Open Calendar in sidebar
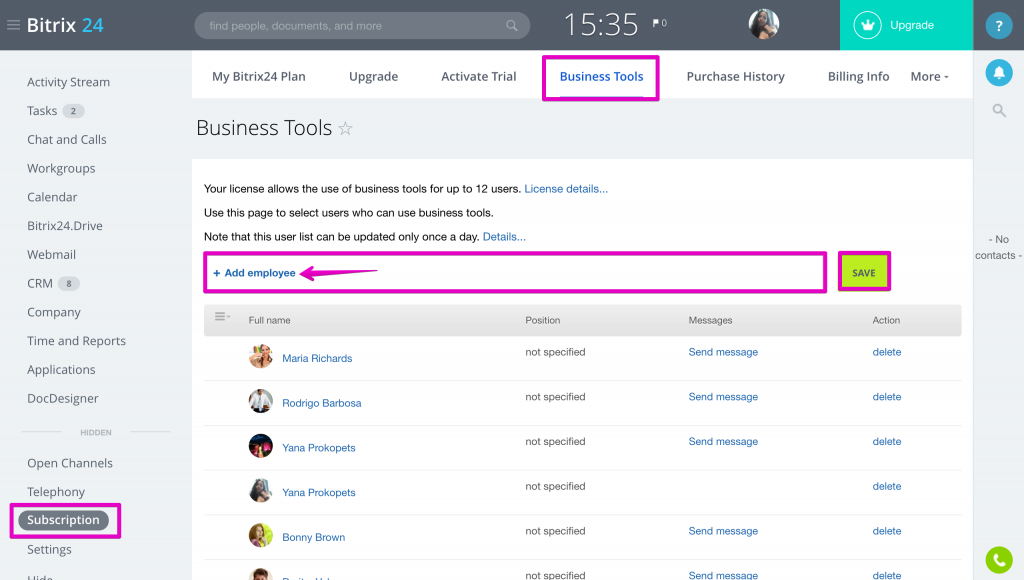 coord(52,197)
